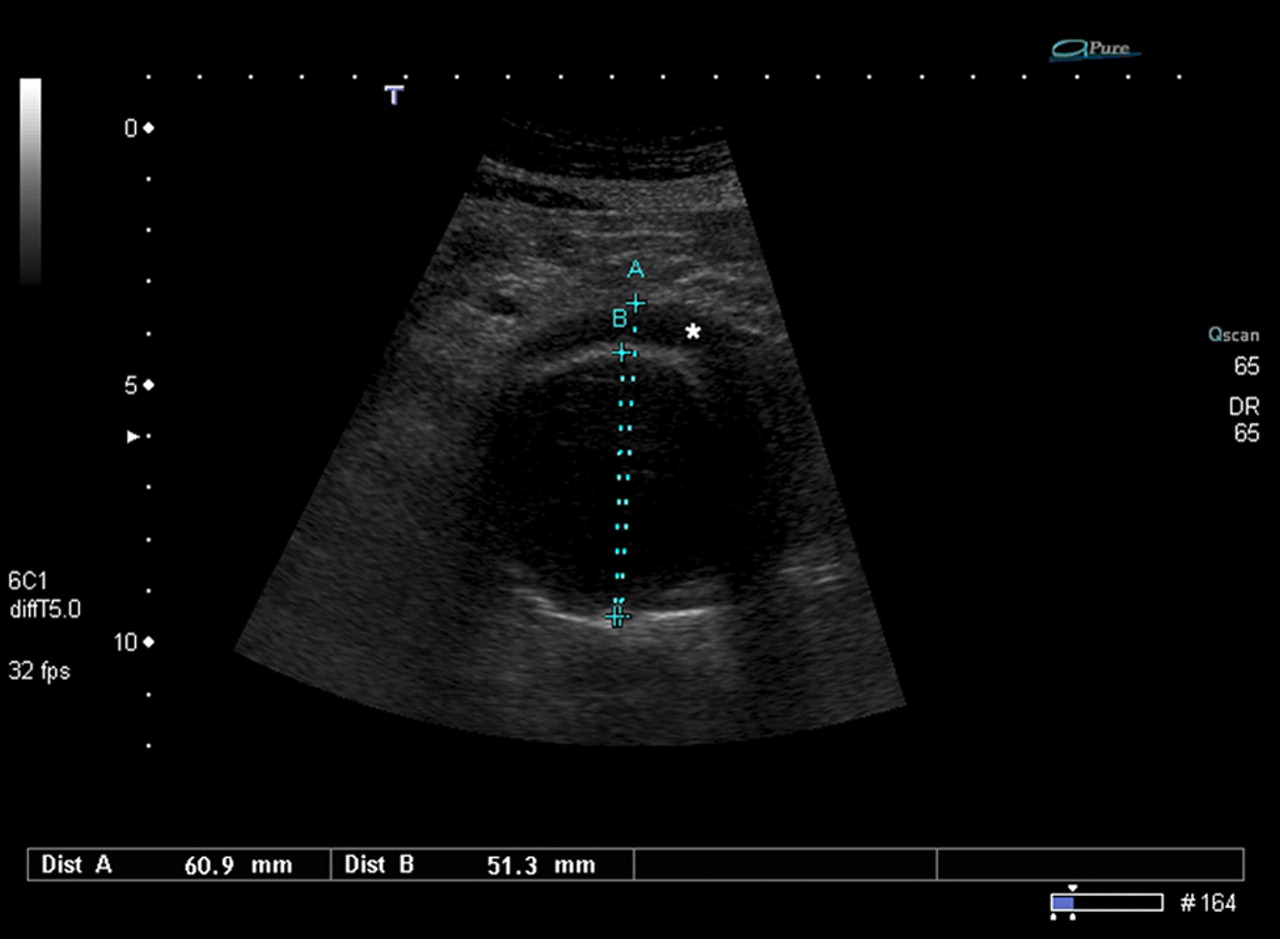The height and width of the screenshot is (939, 1280).
Task: Select caliper A measurement cursor
Action: tap(636, 302)
